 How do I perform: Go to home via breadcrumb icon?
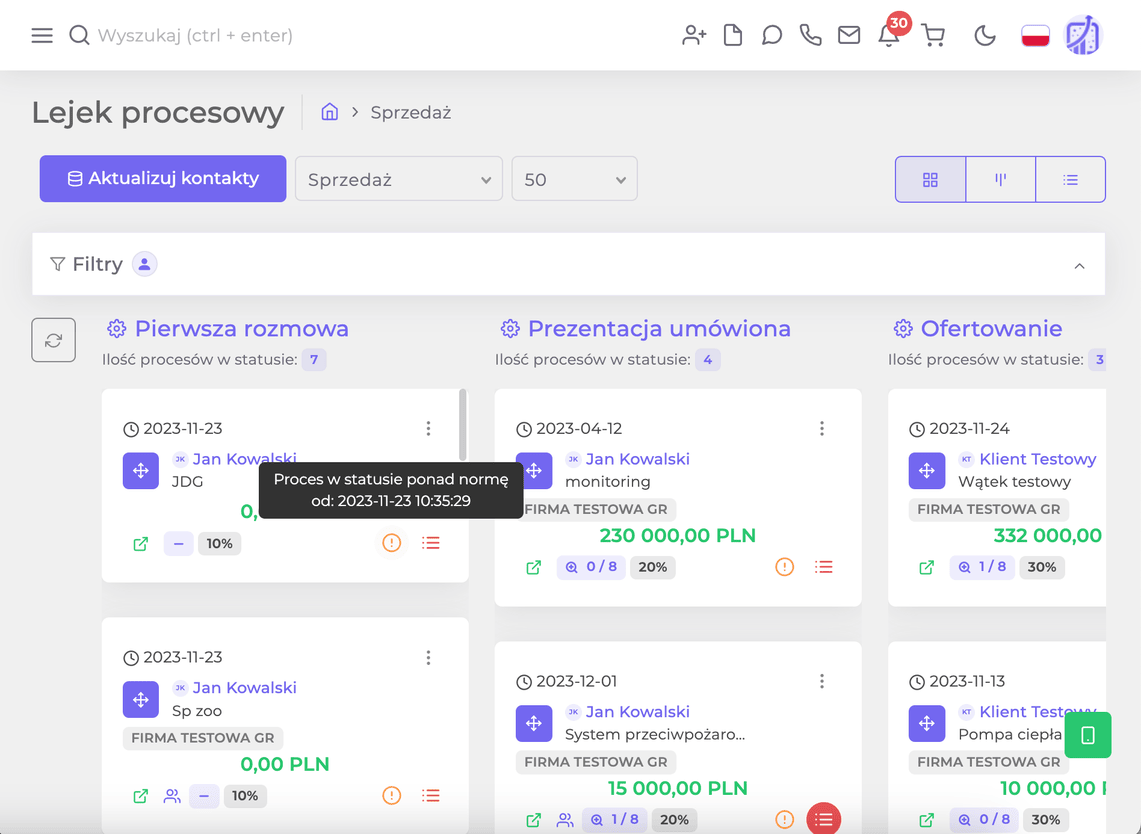coord(330,112)
